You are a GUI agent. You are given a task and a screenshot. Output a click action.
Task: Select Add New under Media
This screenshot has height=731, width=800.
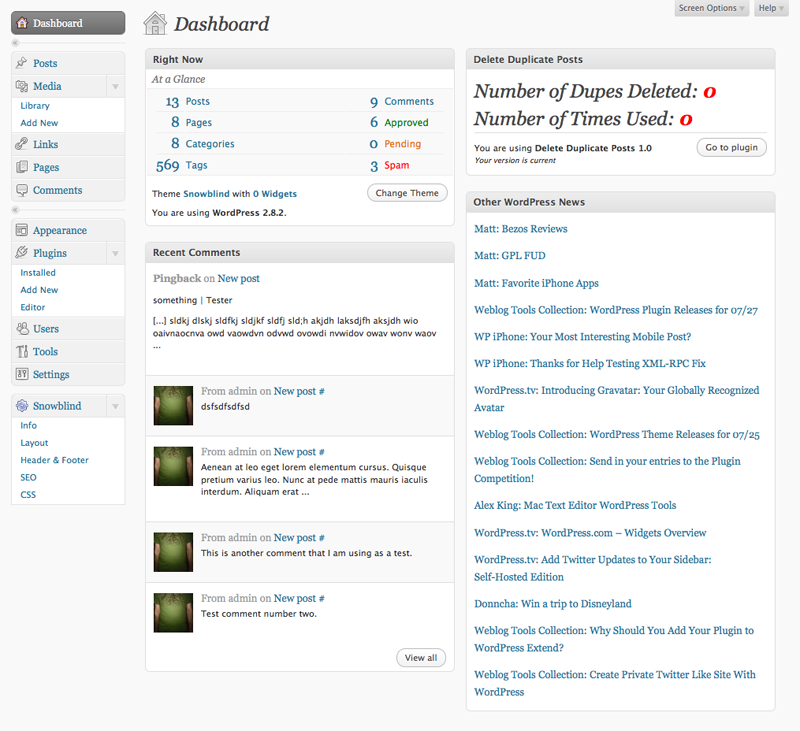click(x=39, y=123)
